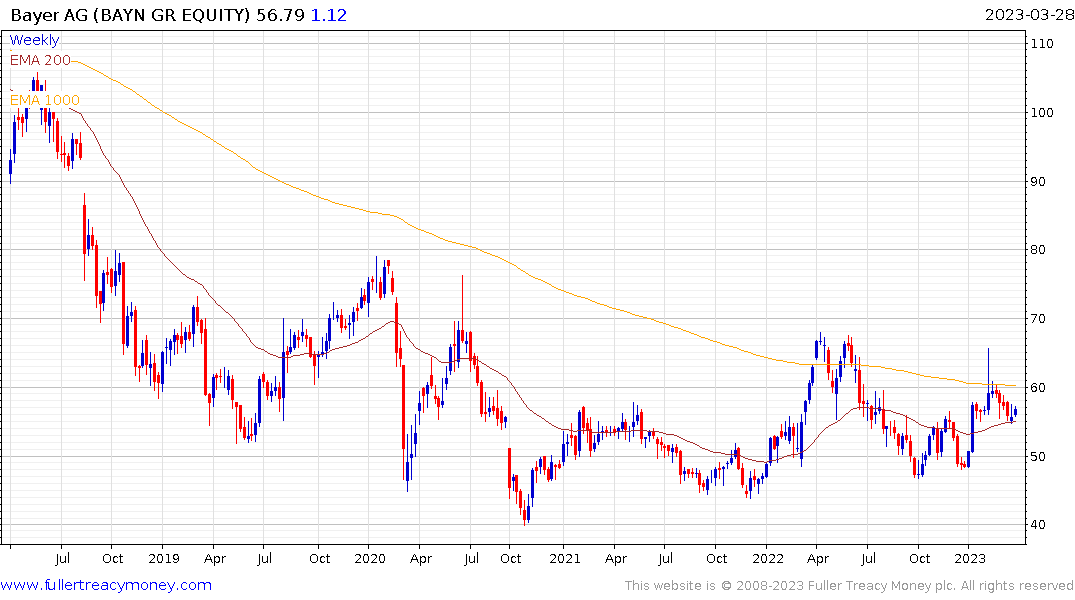Click the 2021 time axis label
Viewport: 1075px width, 600px height.
[565, 558]
